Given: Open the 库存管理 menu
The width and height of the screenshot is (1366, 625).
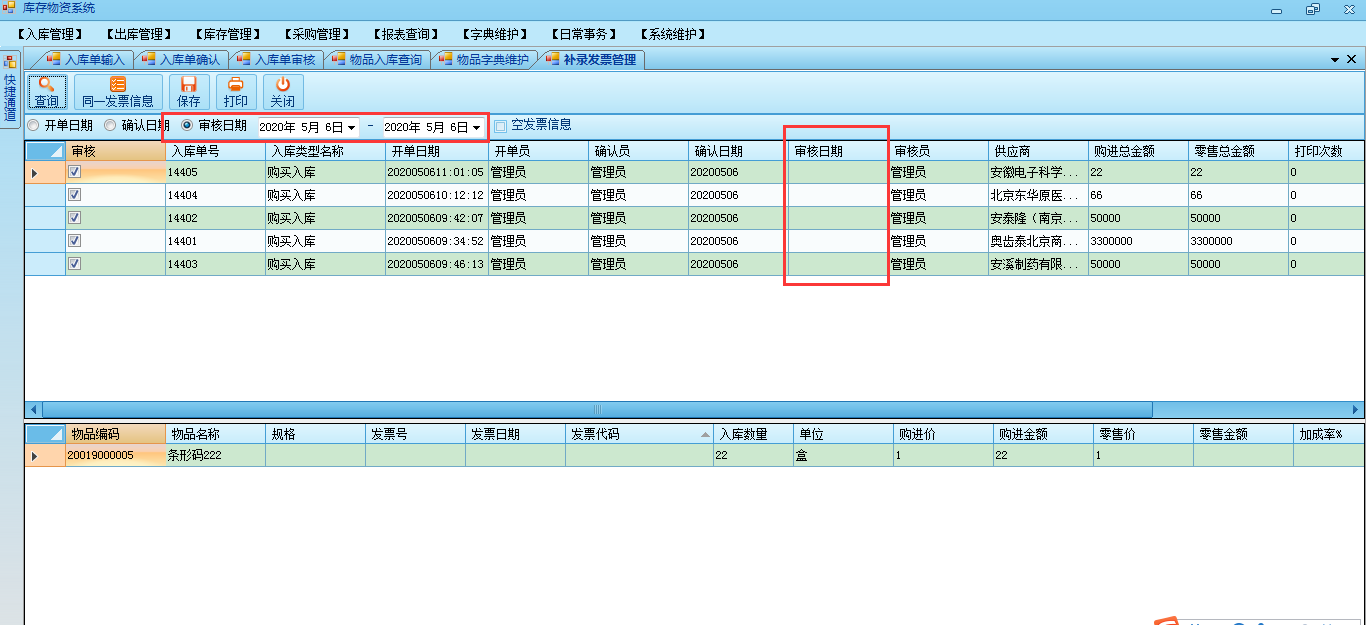Looking at the screenshot, I should [228, 34].
